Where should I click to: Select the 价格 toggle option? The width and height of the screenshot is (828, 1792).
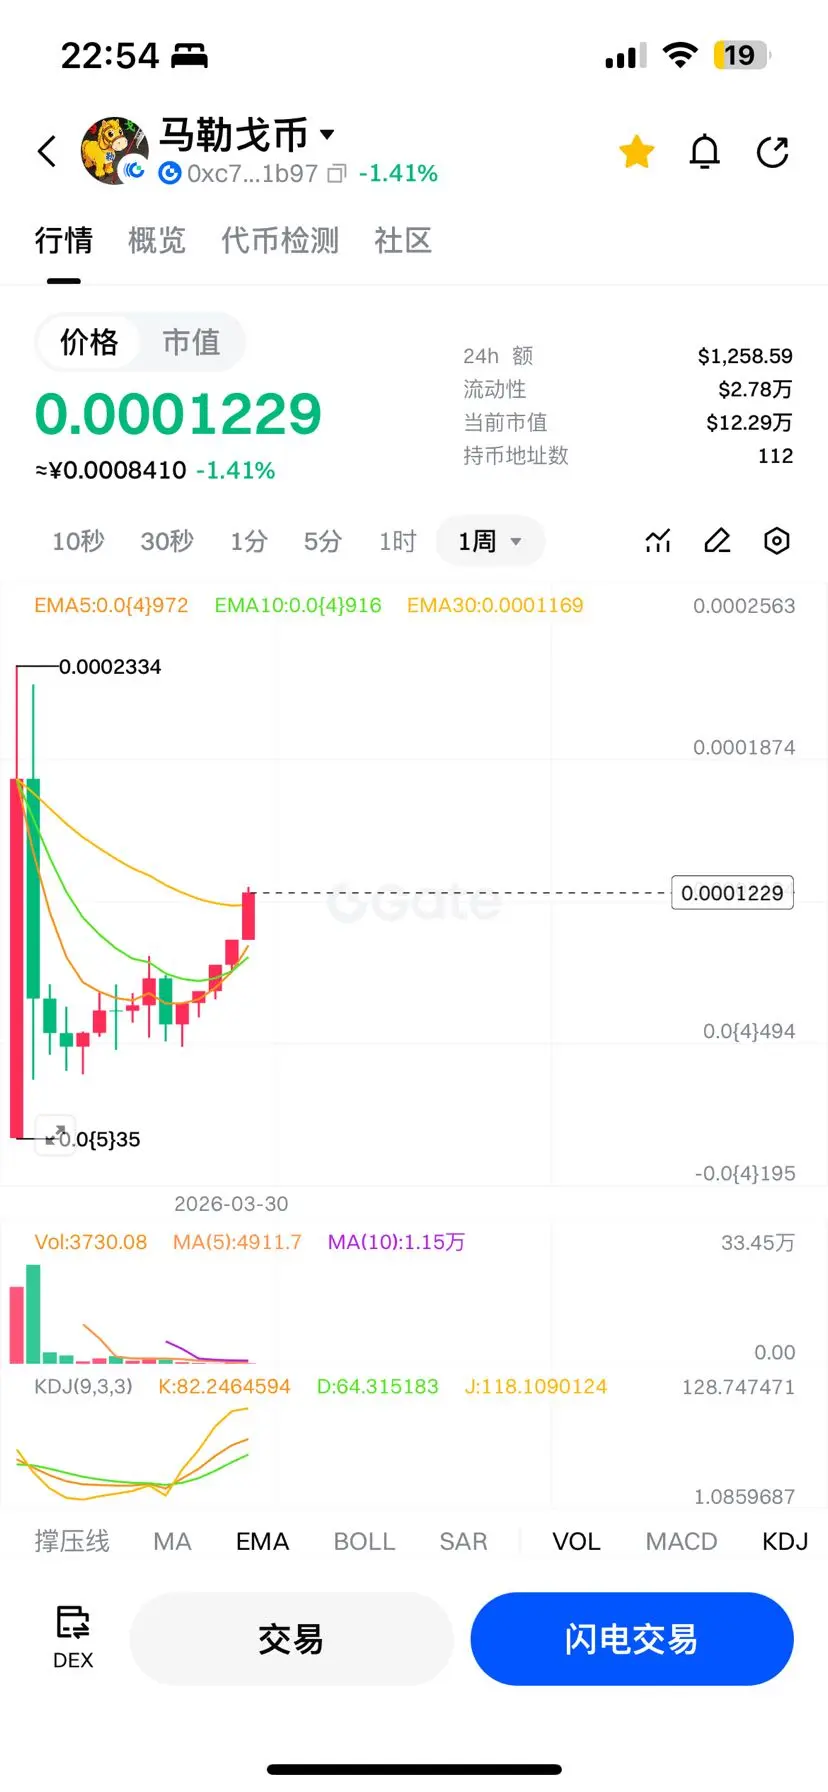[89, 342]
